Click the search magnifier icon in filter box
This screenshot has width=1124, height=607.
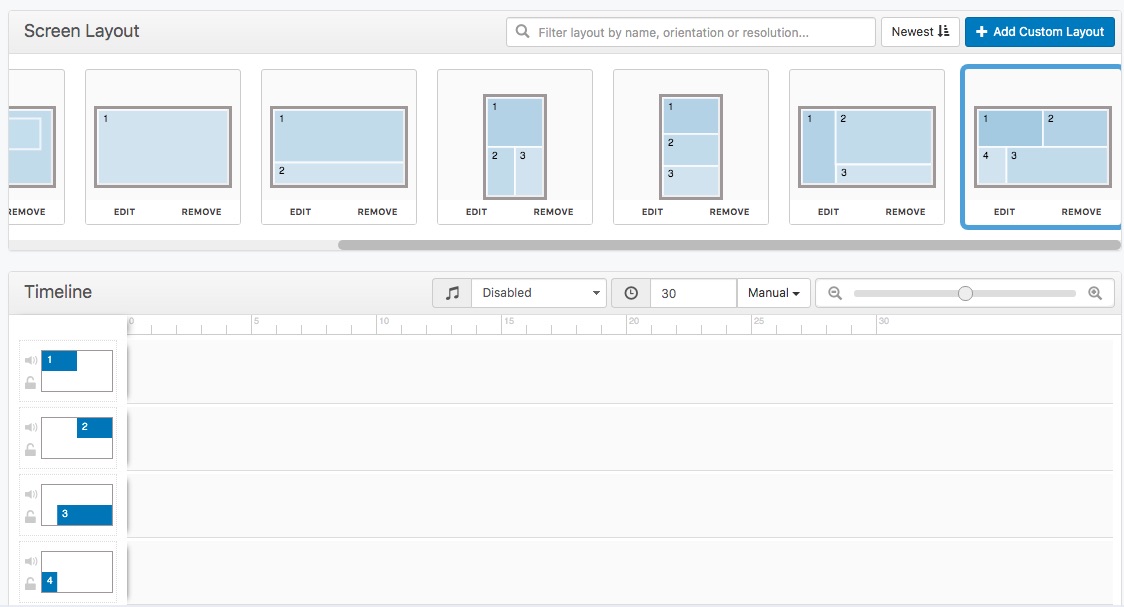tap(523, 32)
